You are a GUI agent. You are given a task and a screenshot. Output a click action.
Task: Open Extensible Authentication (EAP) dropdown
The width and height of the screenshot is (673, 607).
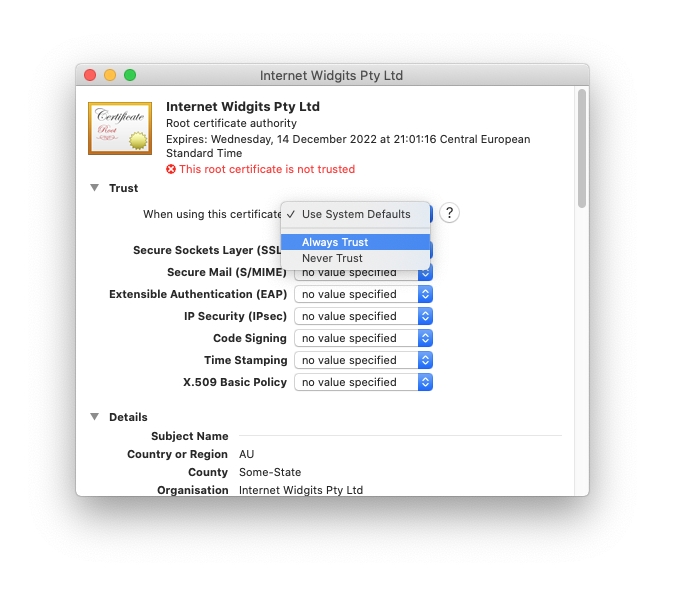[363, 294]
